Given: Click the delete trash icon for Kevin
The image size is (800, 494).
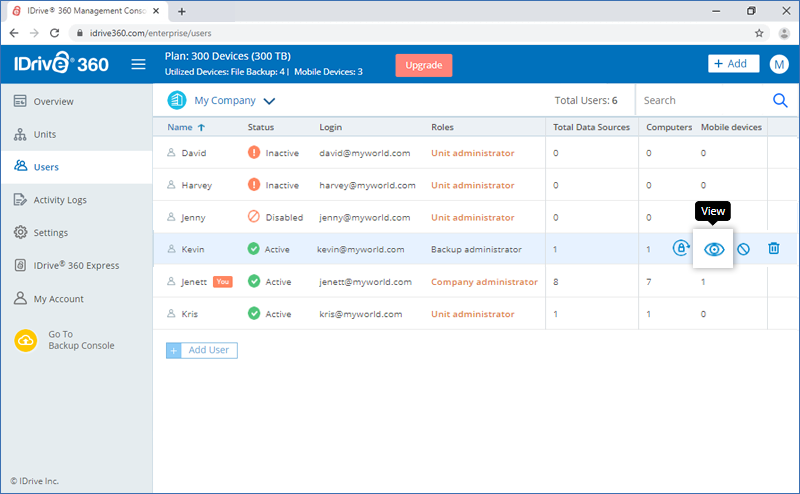Looking at the screenshot, I should 773,248.
